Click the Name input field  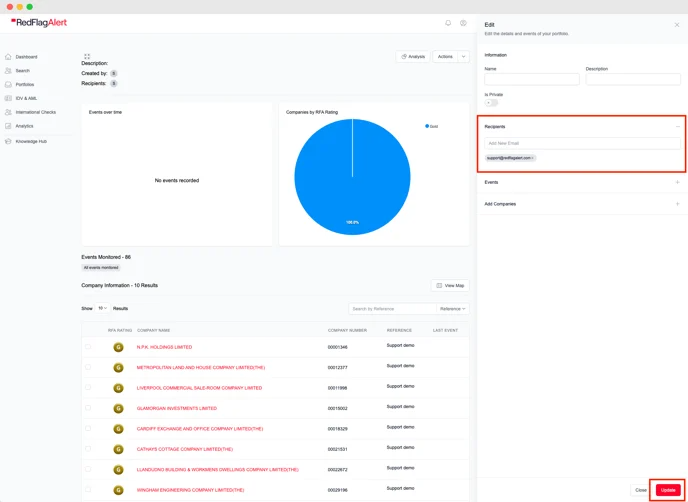(x=532, y=79)
